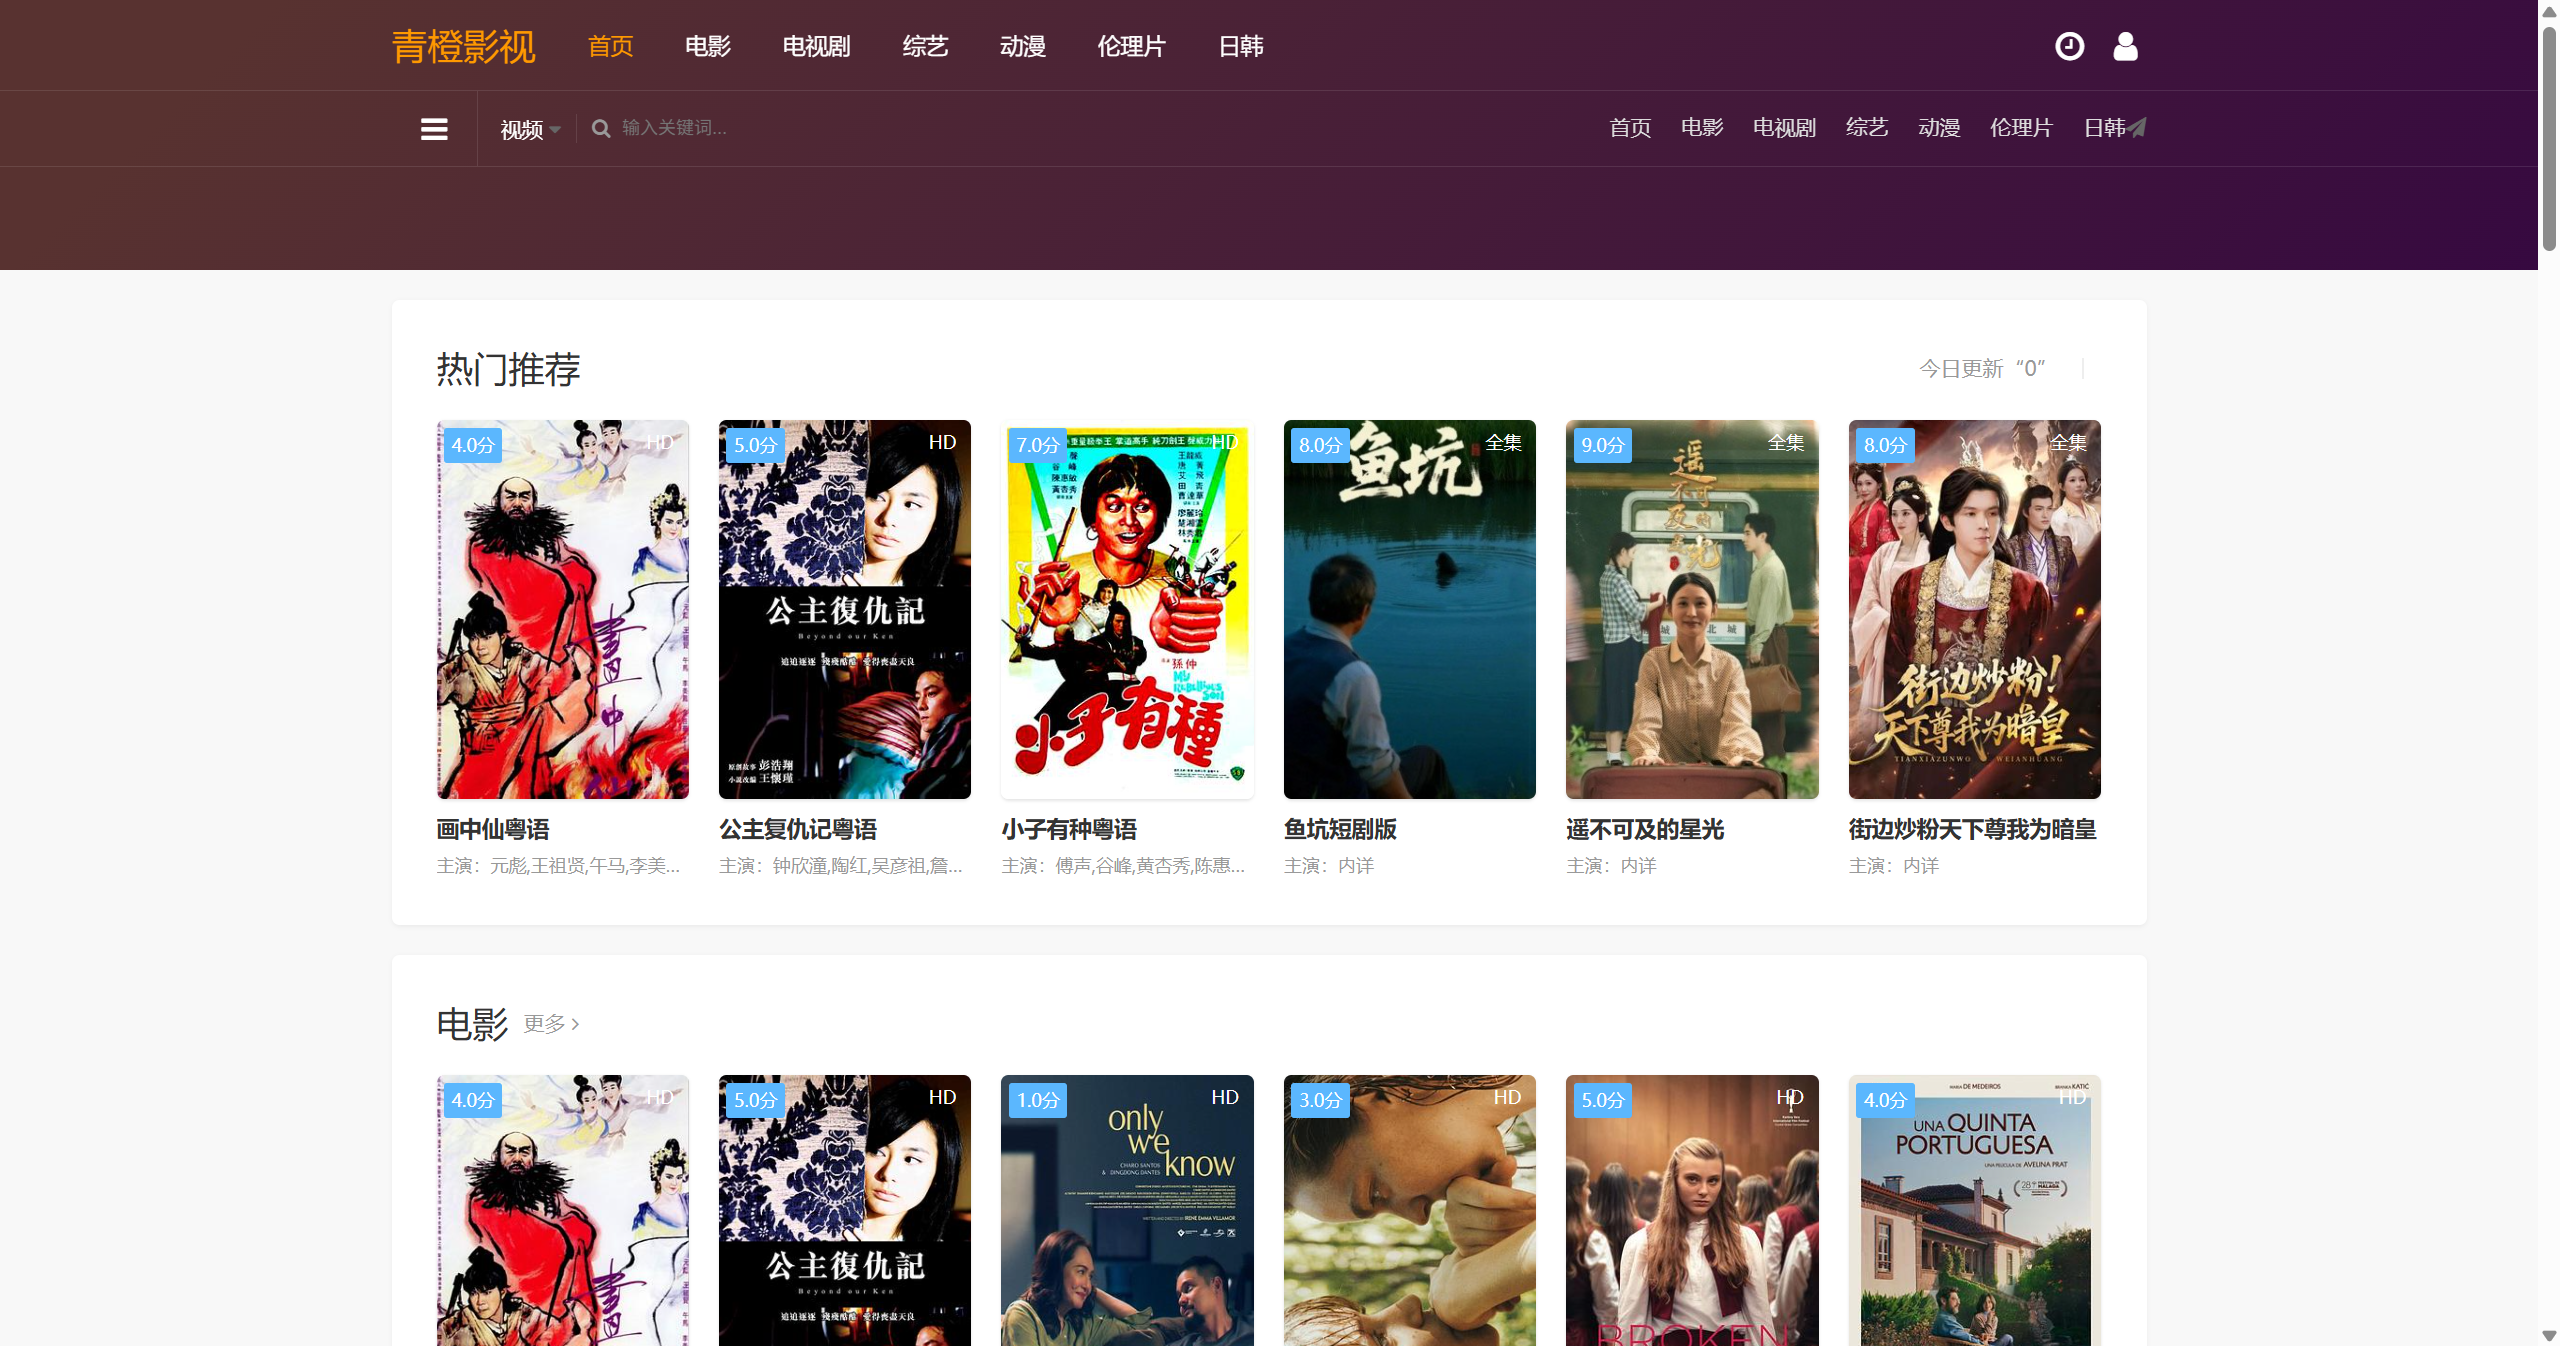Click the paper plane icon
This screenshot has height=1346, width=2560.
coord(2137,127)
